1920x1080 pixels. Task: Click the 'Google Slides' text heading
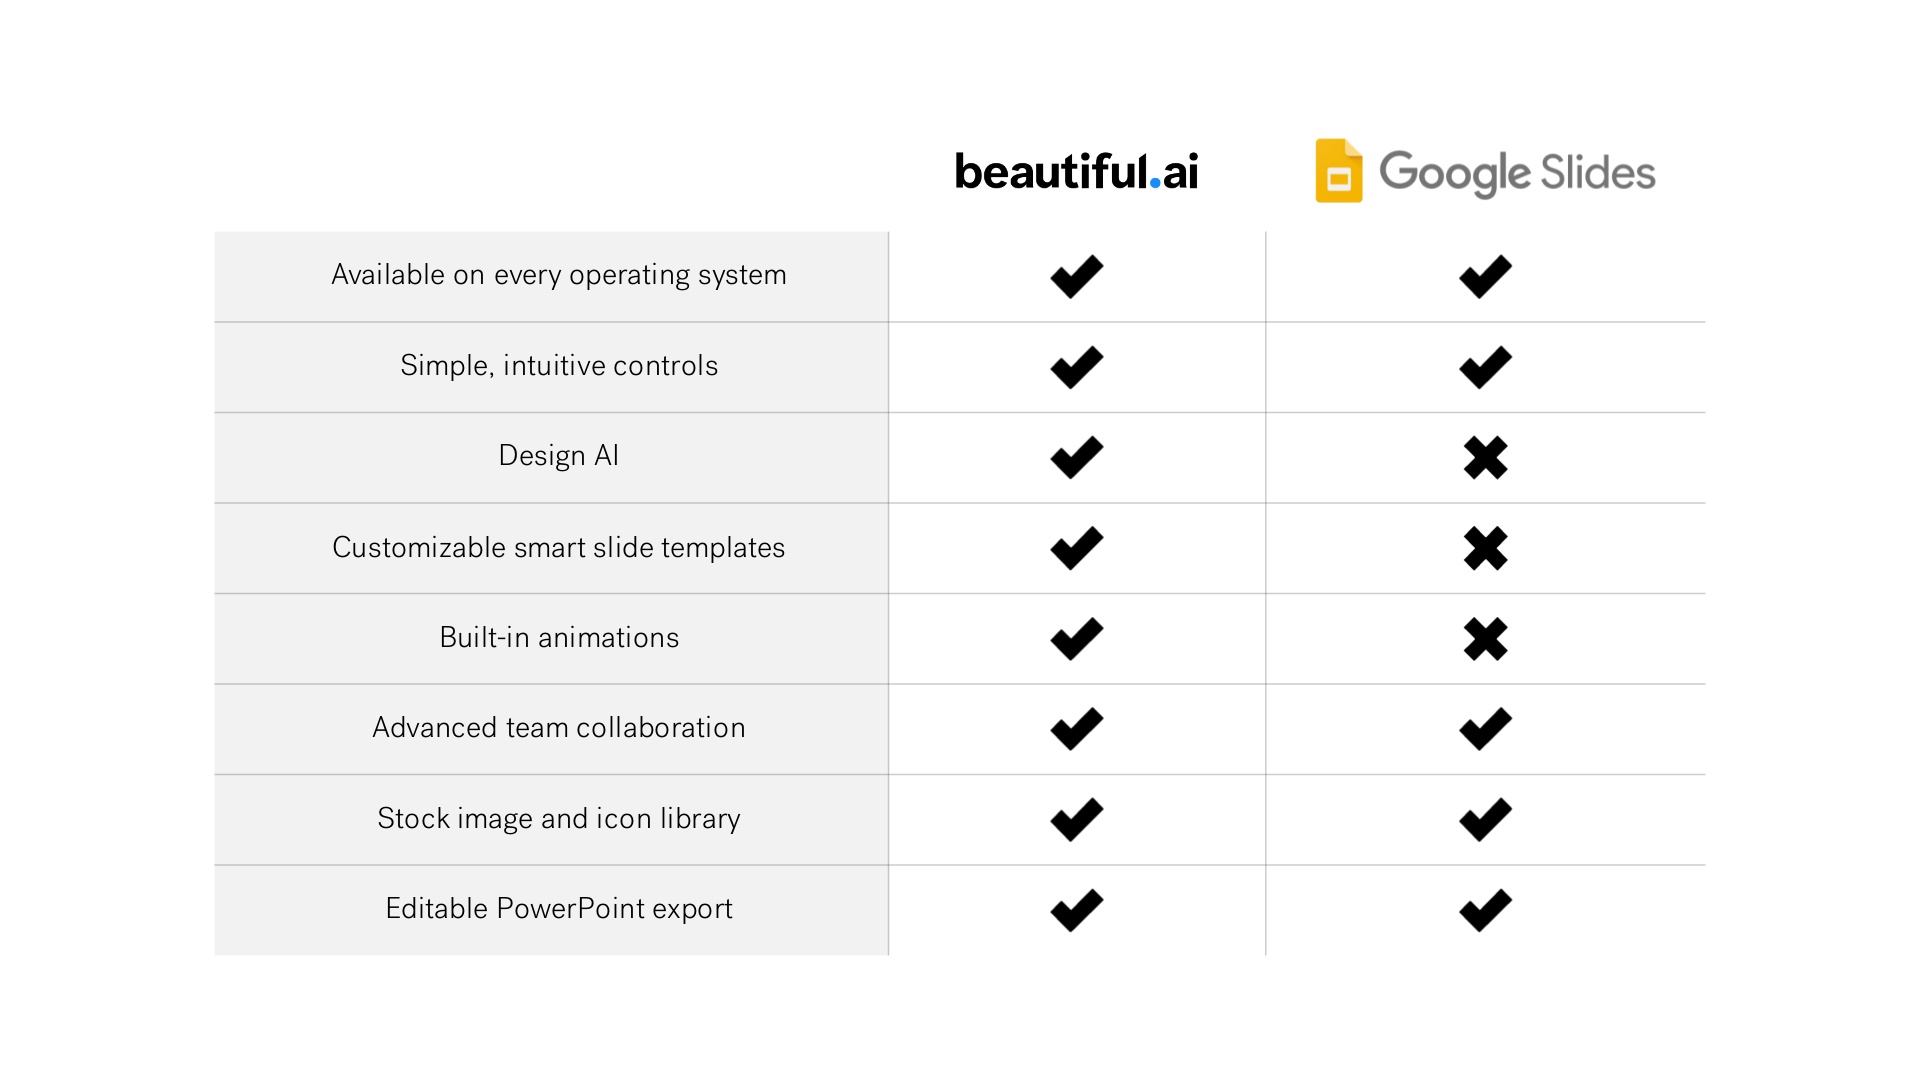(x=1517, y=173)
